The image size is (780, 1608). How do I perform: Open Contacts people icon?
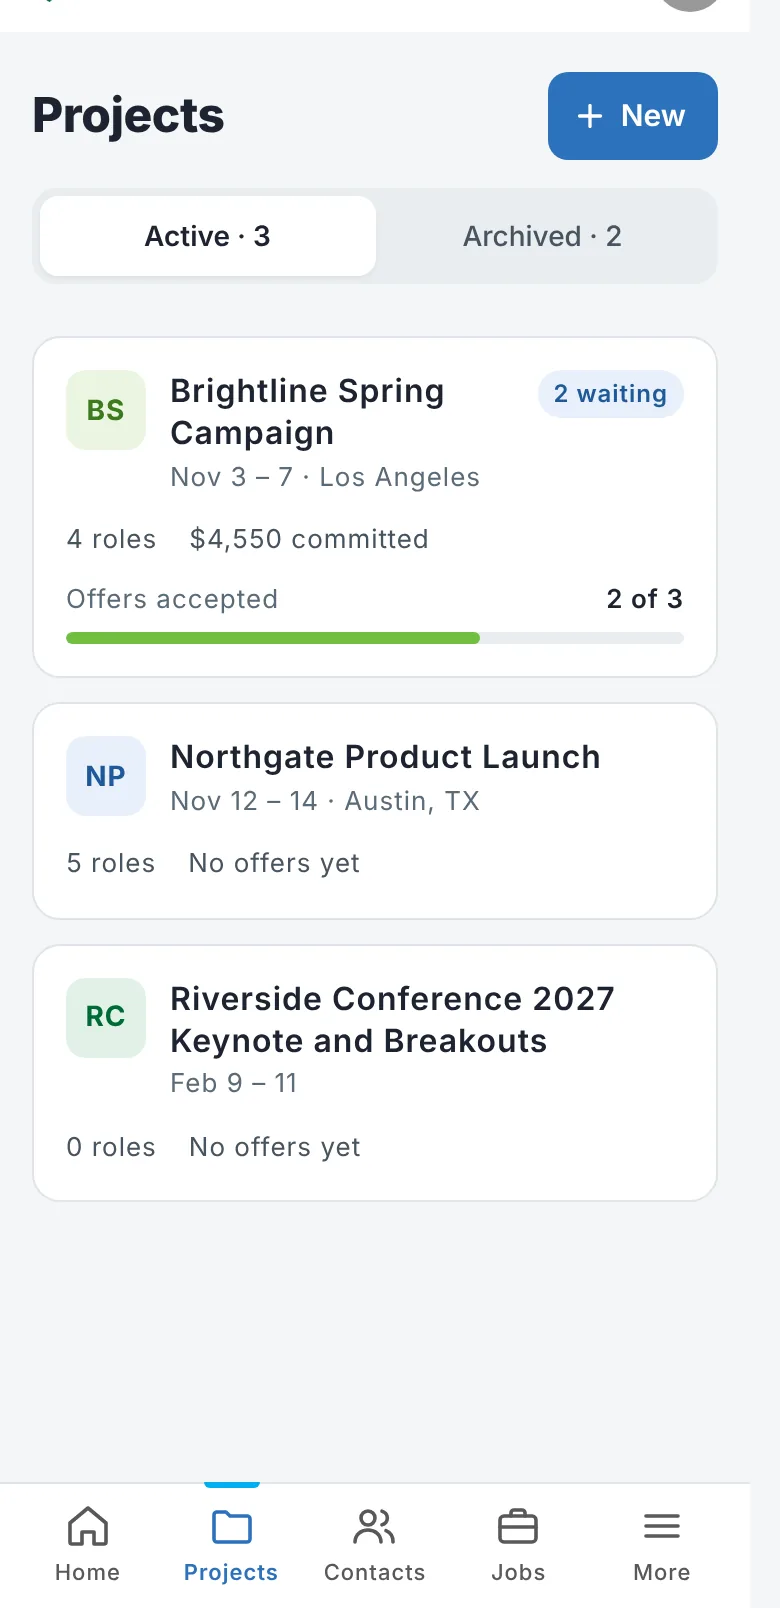pyautogui.click(x=375, y=1527)
